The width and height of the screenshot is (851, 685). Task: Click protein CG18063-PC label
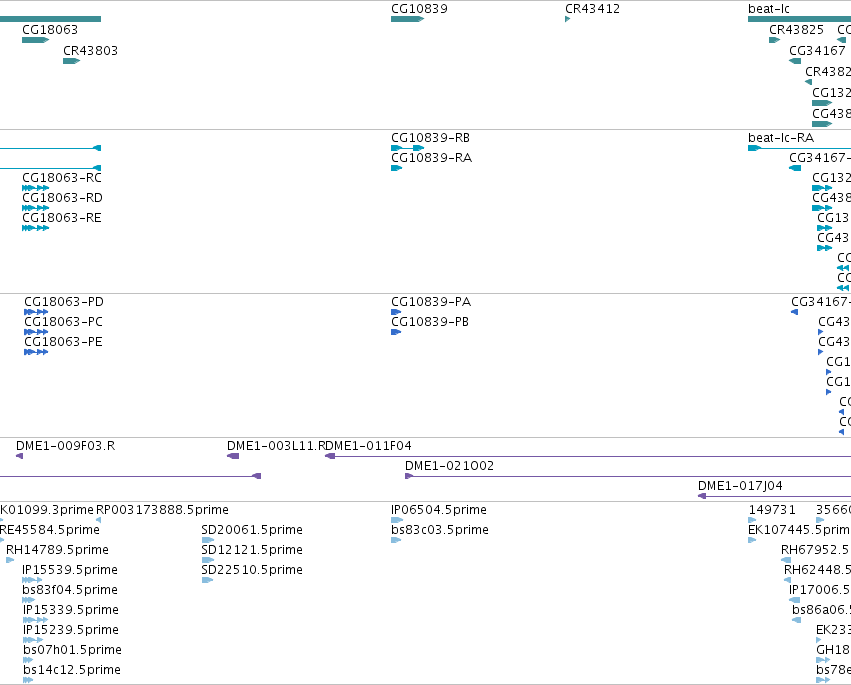click(63, 322)
